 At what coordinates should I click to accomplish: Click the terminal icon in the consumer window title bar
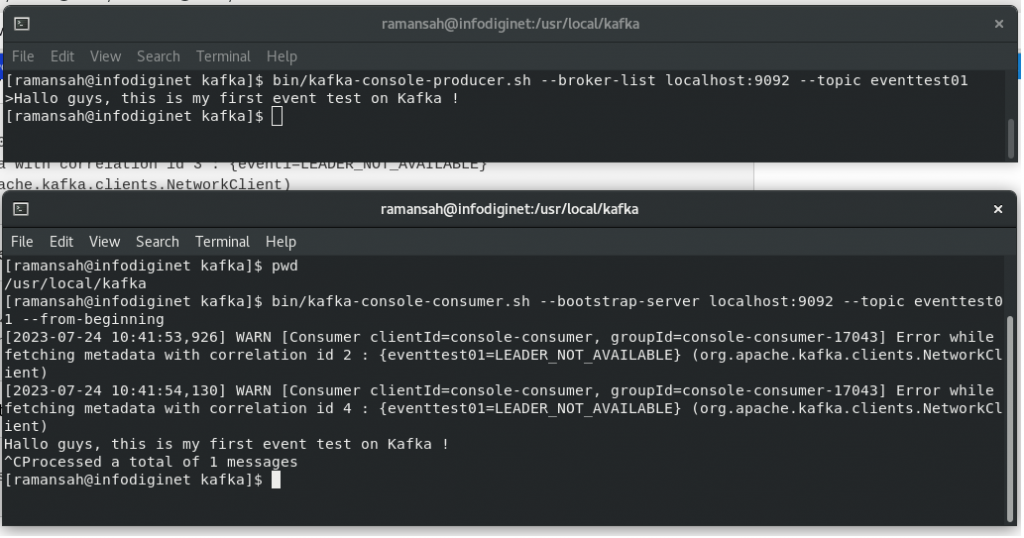click(21, 209)
